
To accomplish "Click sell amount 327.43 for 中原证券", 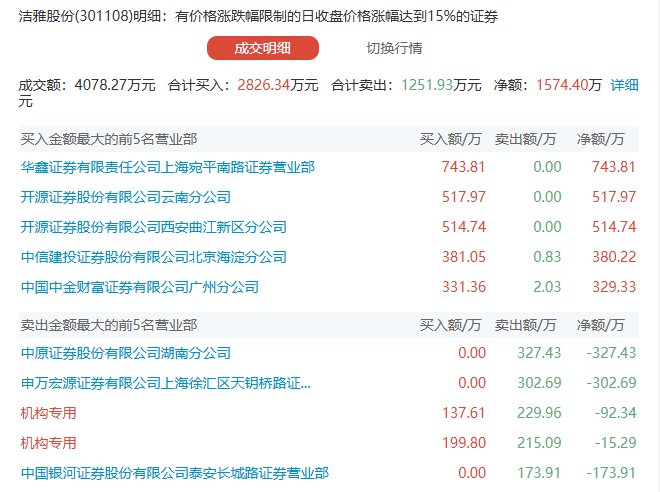I will (x=539, y=353).
